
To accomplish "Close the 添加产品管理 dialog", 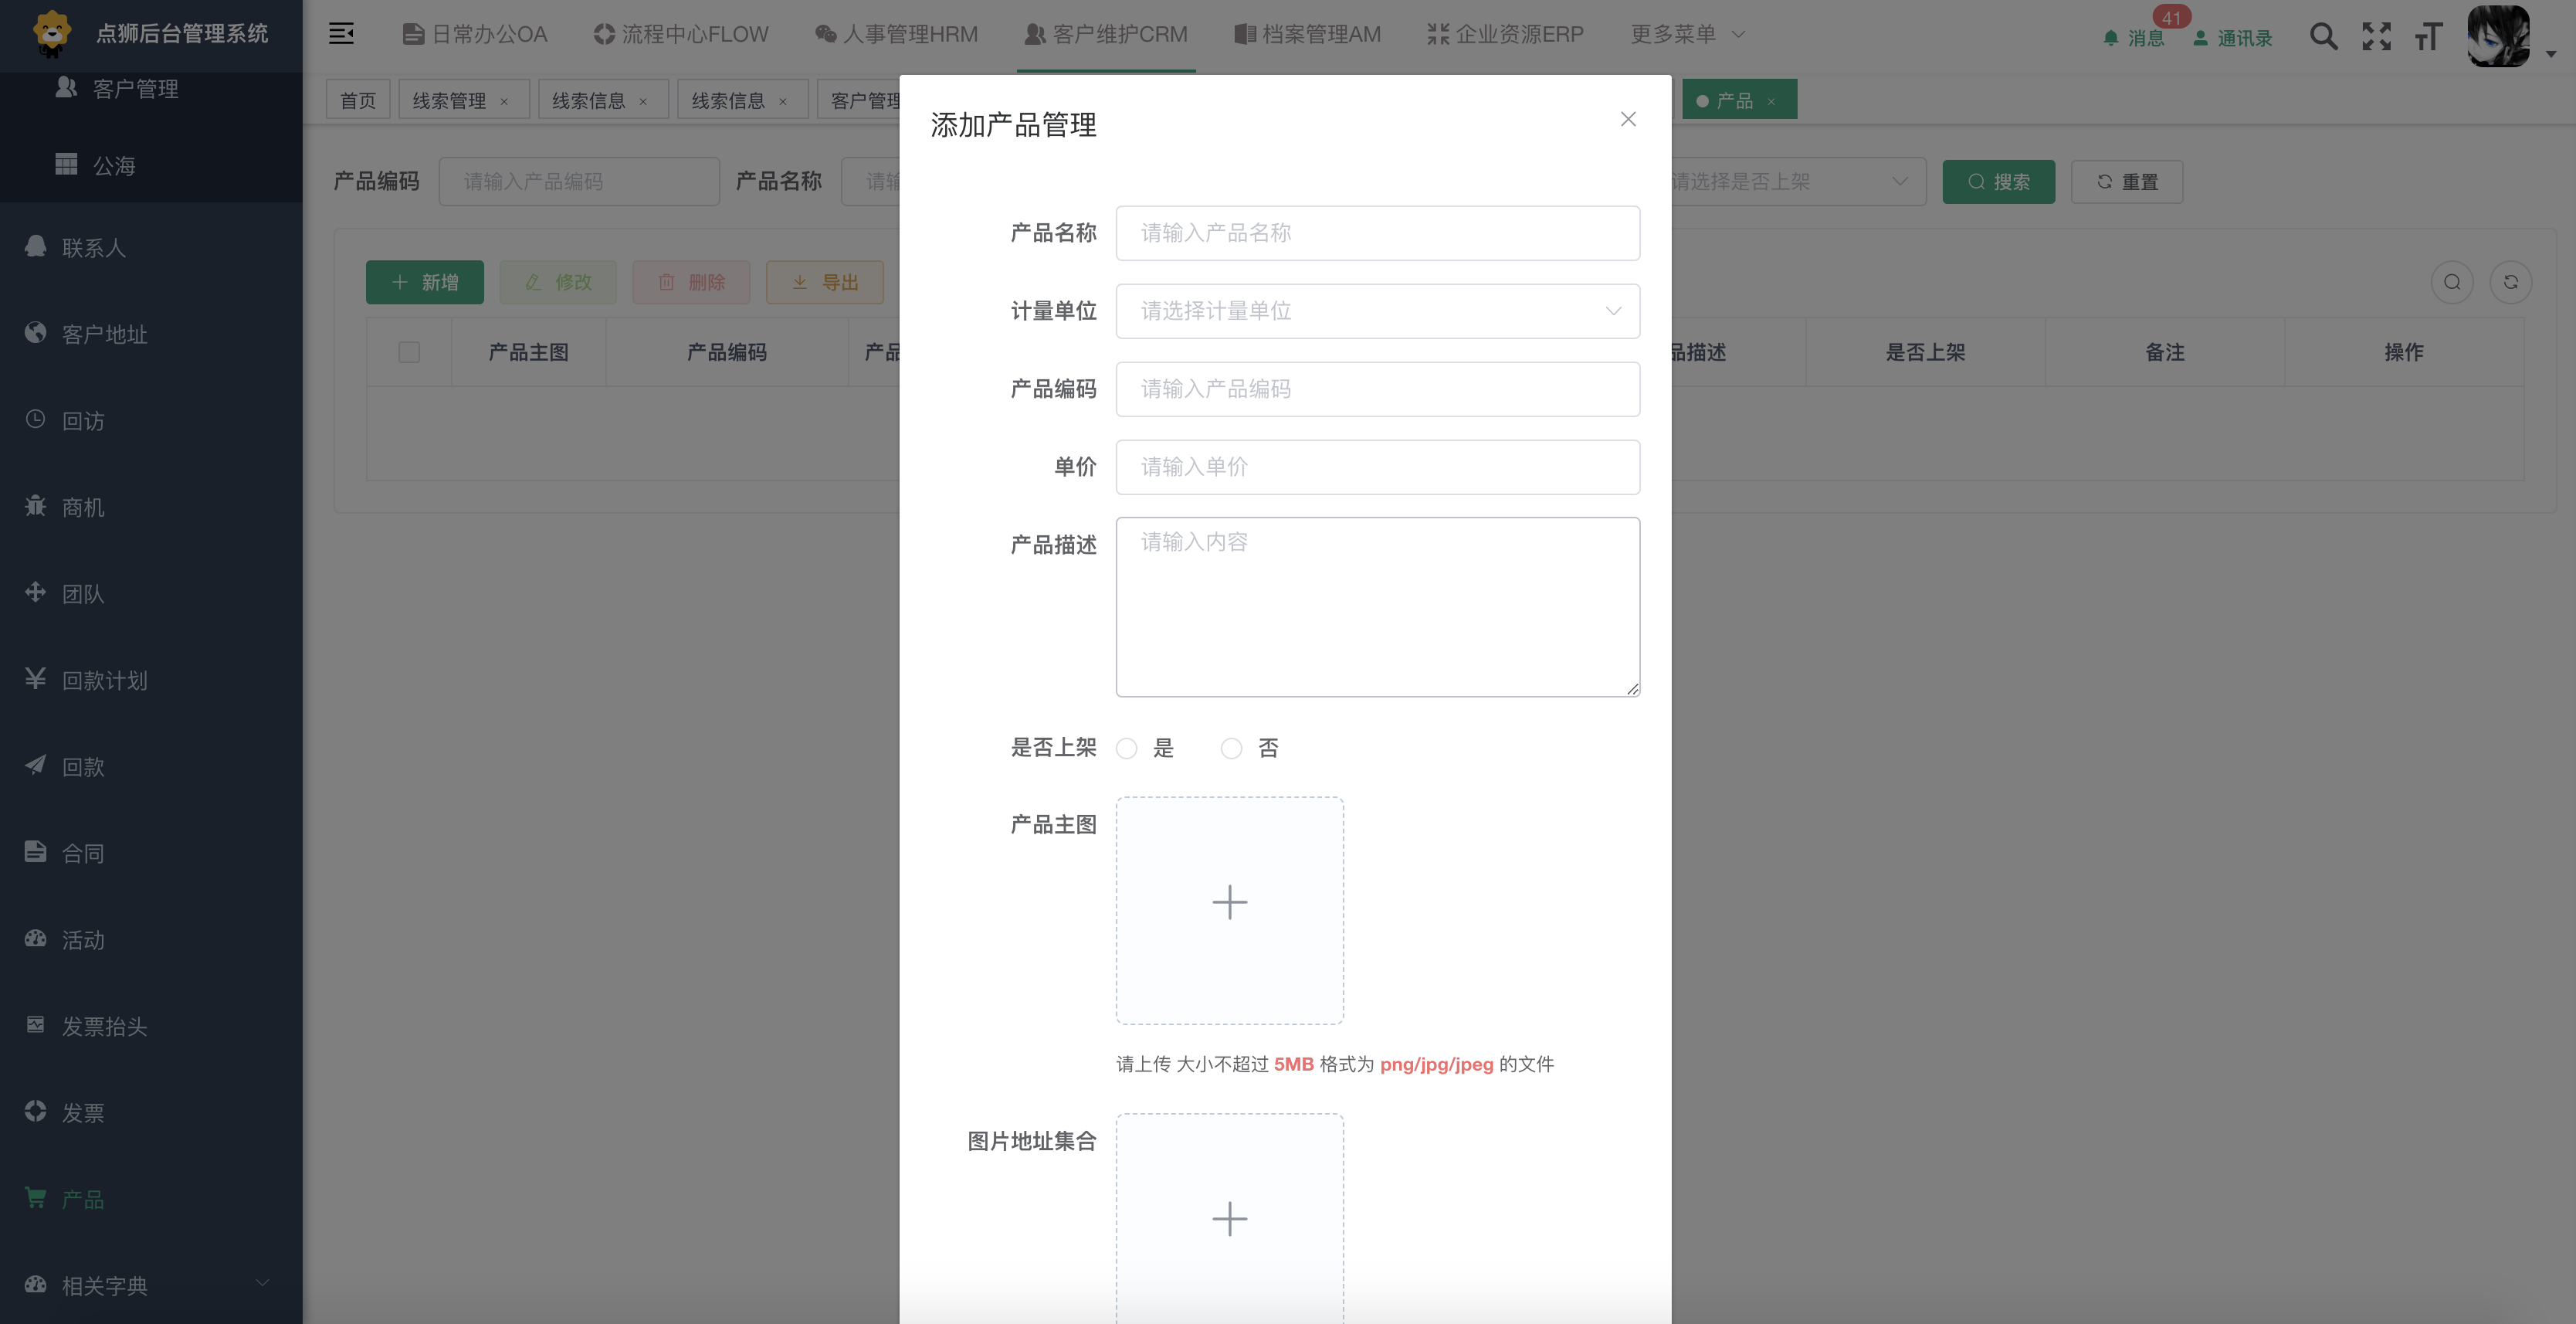I will tap(1628, 119).
